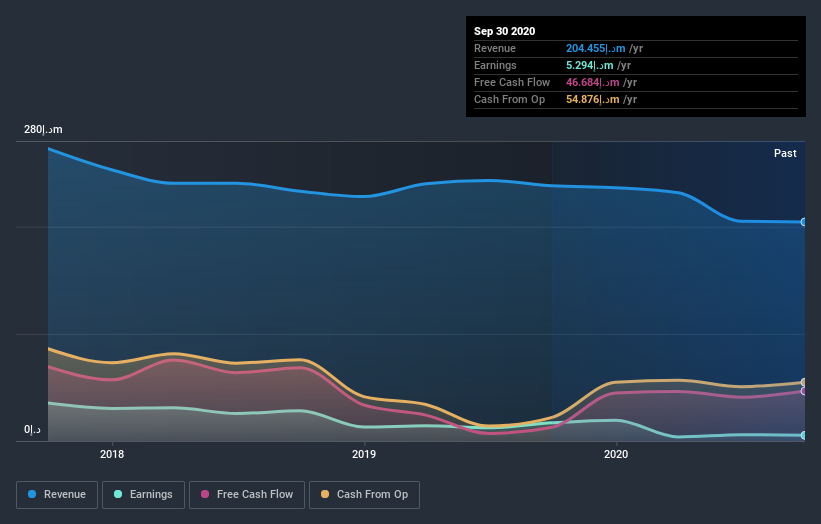This screenshot has width=821, height=524.
Task: Click the 280 y-axis label
Action: 43,129
